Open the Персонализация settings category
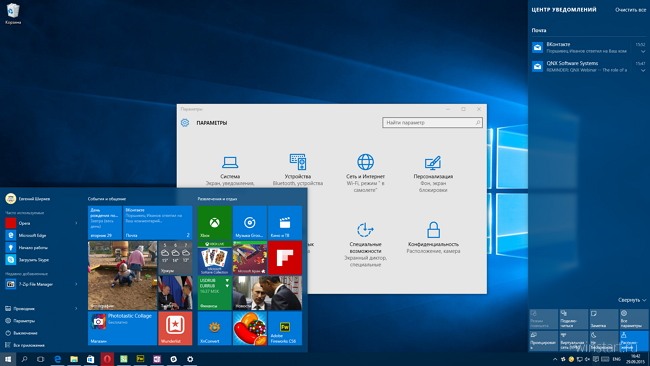 click(x=433, y=174)
